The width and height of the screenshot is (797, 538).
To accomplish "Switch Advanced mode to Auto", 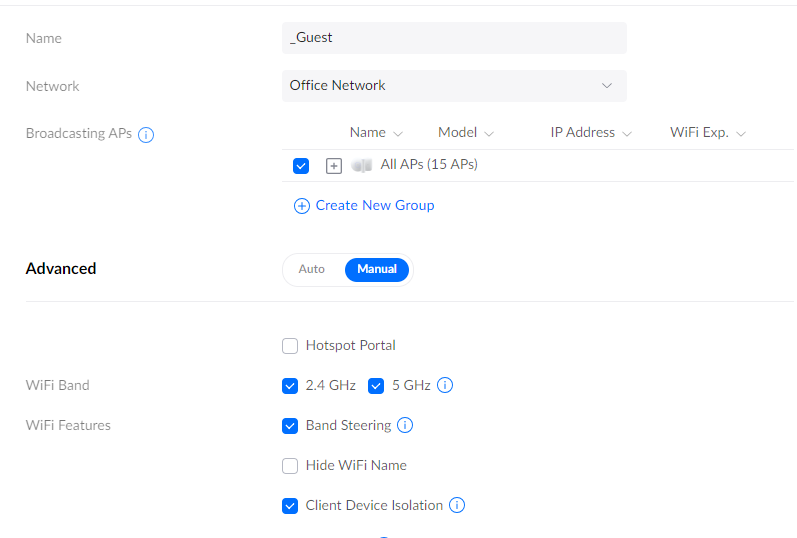I will pyautogui.click(x=312, y=269).
